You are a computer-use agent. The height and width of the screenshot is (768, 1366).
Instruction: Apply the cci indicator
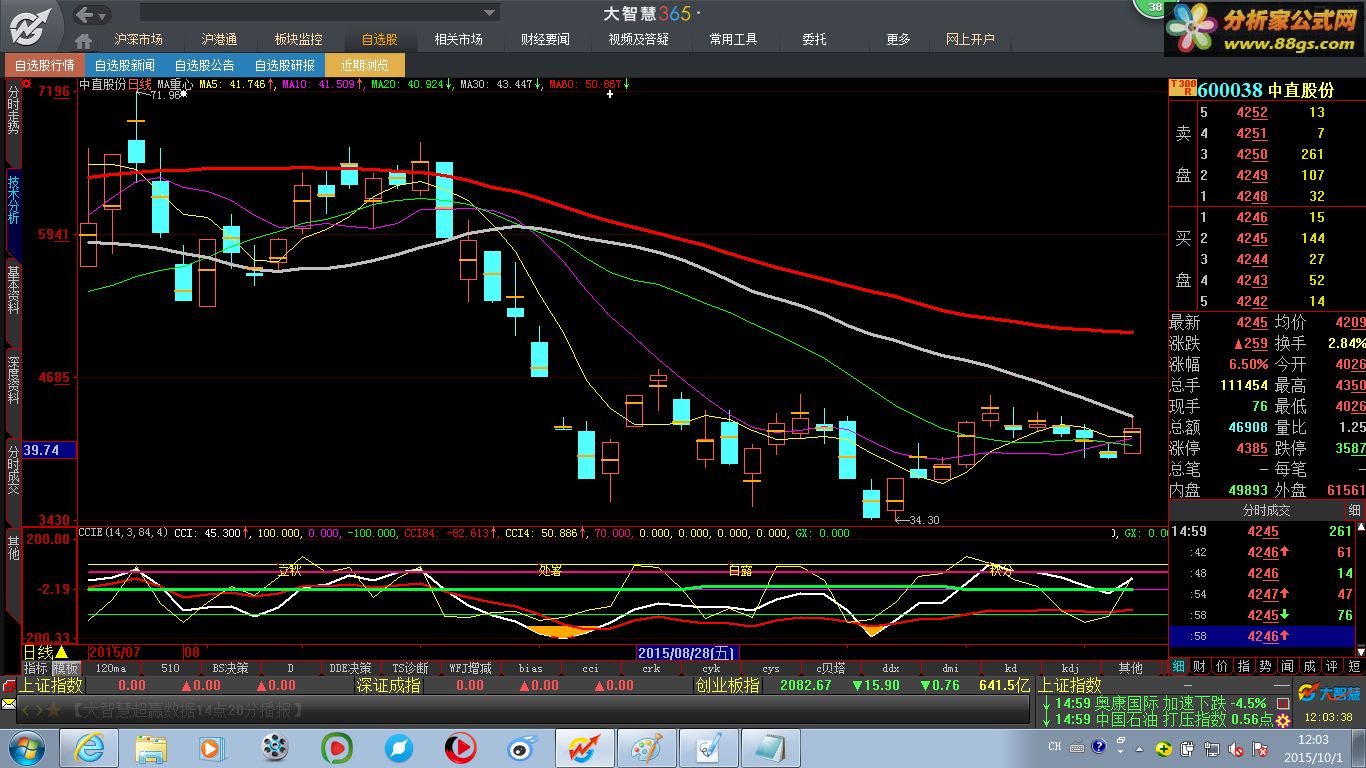[590, 668]
